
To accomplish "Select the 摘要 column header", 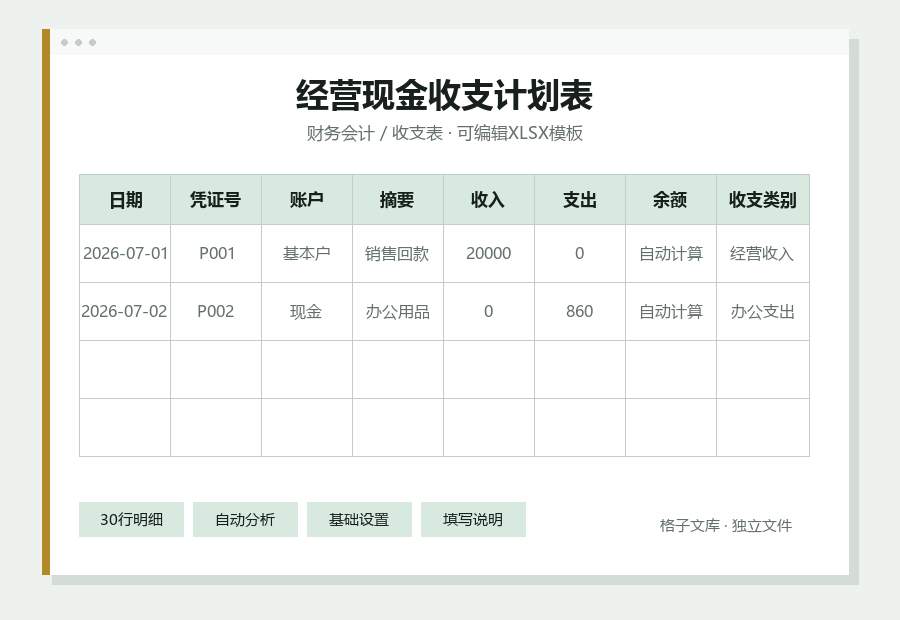I will tap(398, 200).
